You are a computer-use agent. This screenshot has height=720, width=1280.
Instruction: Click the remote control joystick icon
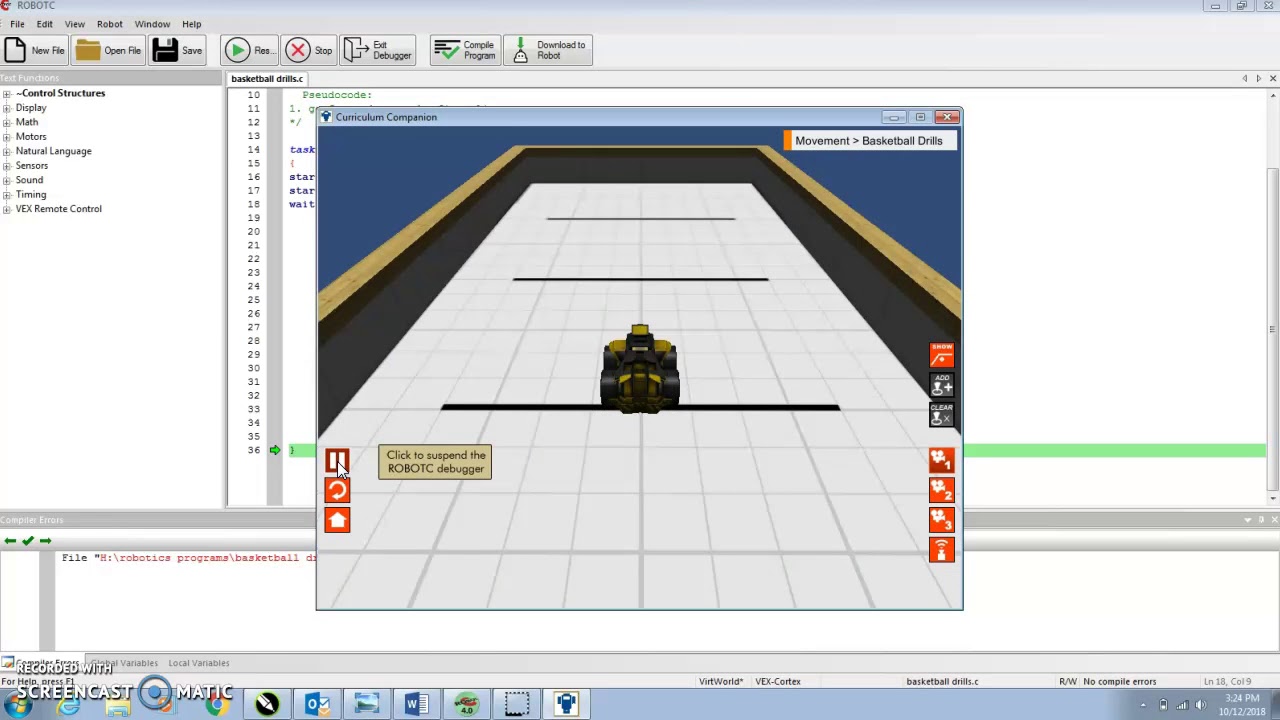pyautogui.click(x=942, y=550)
